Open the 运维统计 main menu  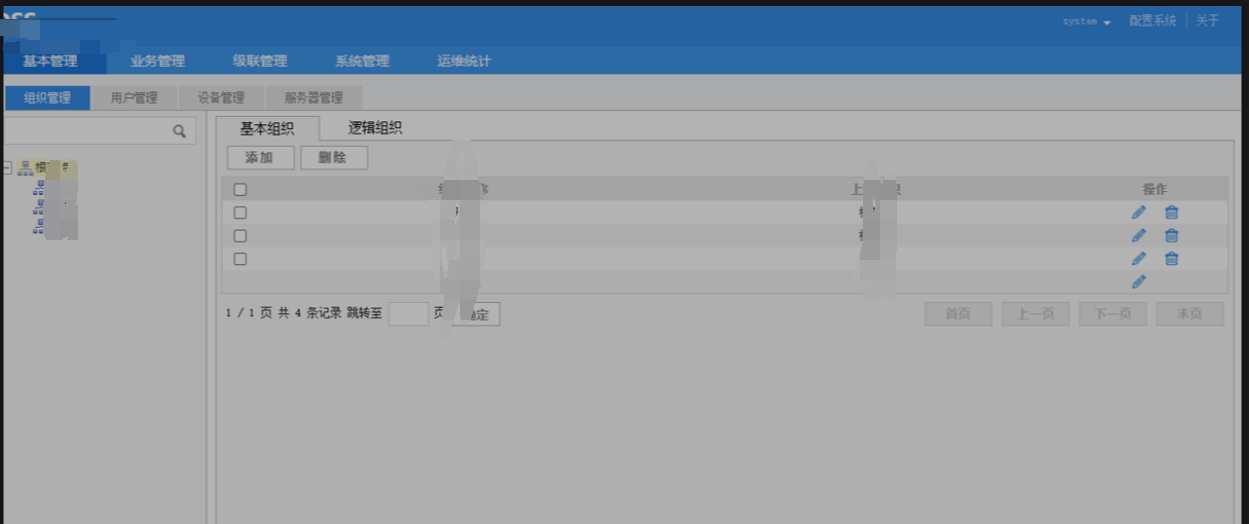click(x=464, y=61)
